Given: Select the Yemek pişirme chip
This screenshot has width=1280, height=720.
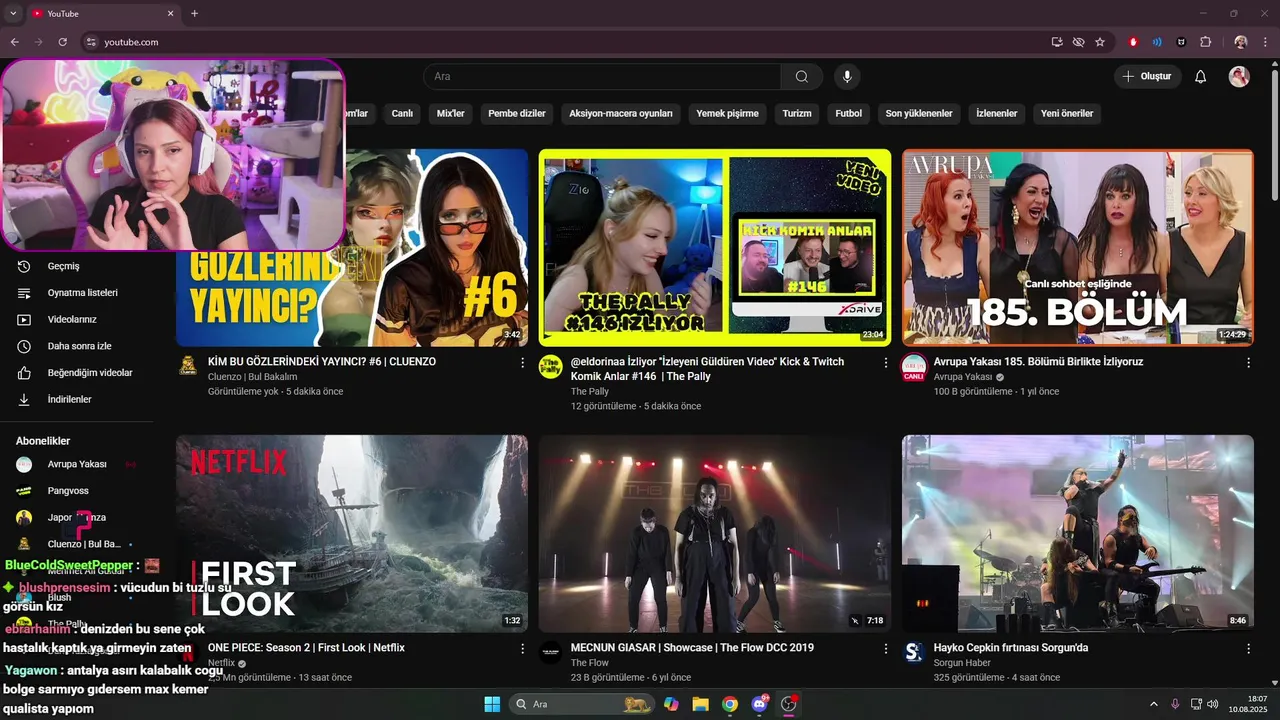Looking at the screenshot, I should point(728,113).
